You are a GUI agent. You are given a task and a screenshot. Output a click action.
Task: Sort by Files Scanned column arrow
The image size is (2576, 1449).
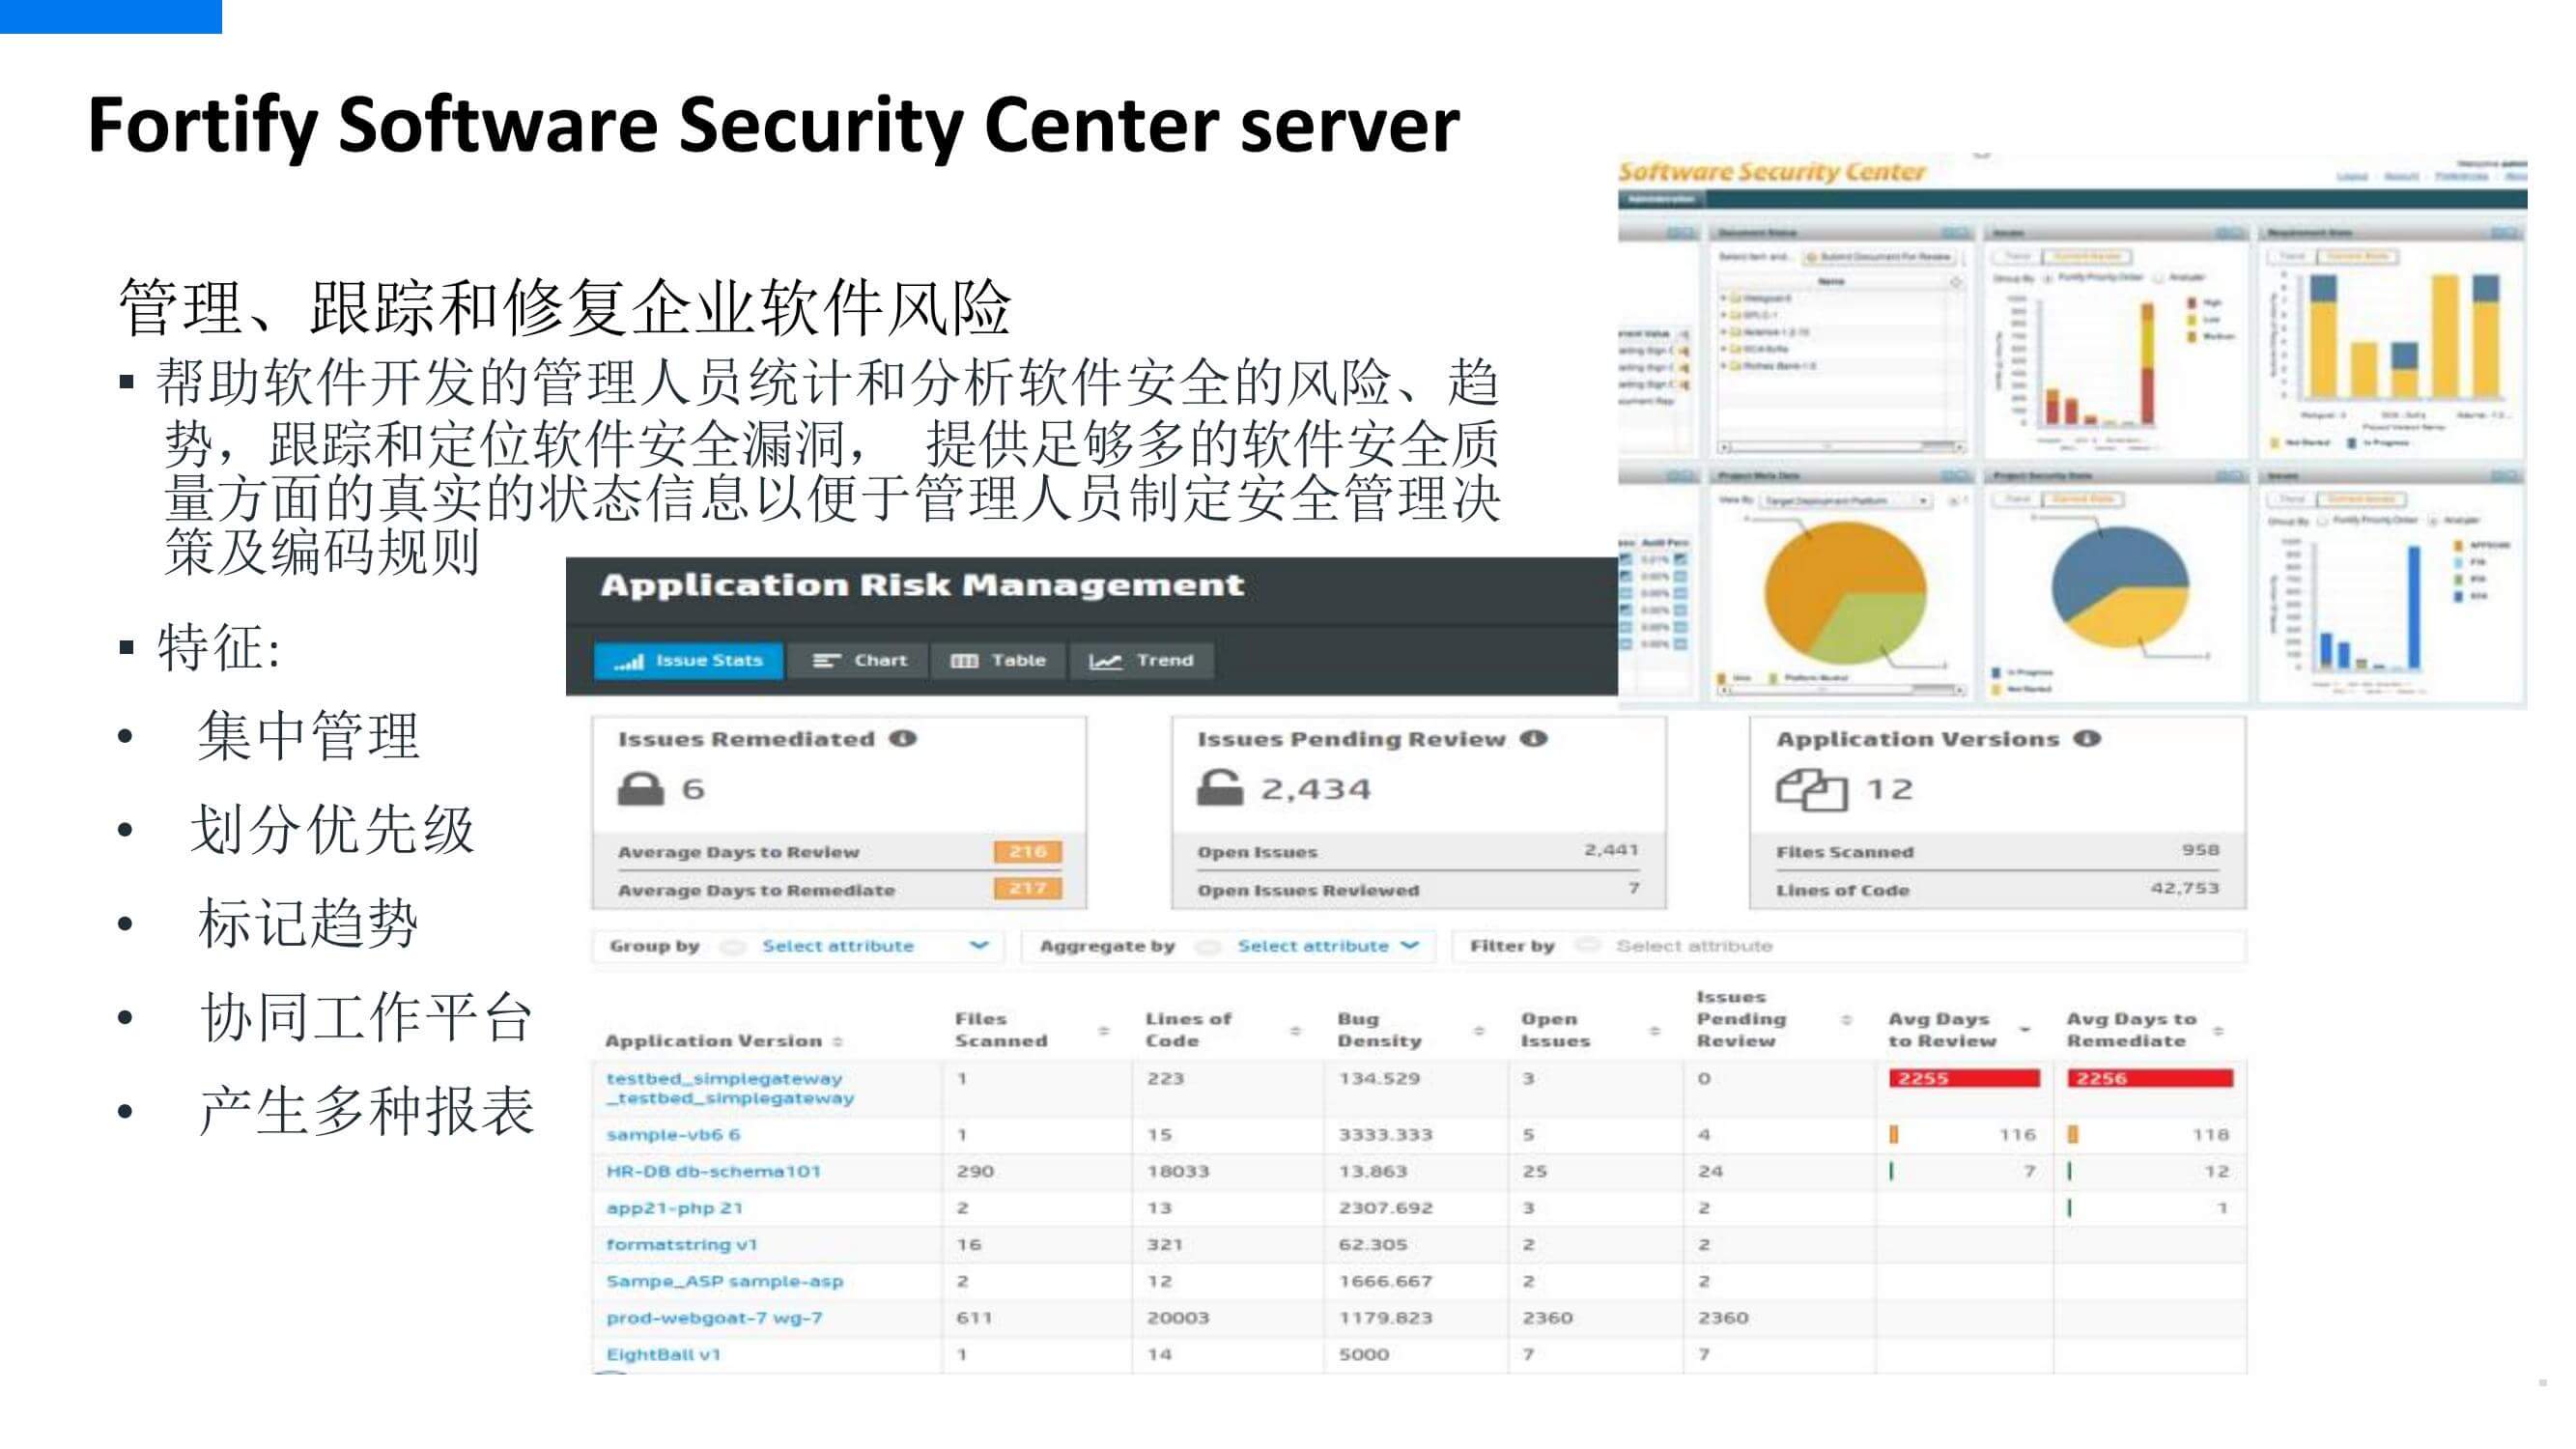1104,1030
